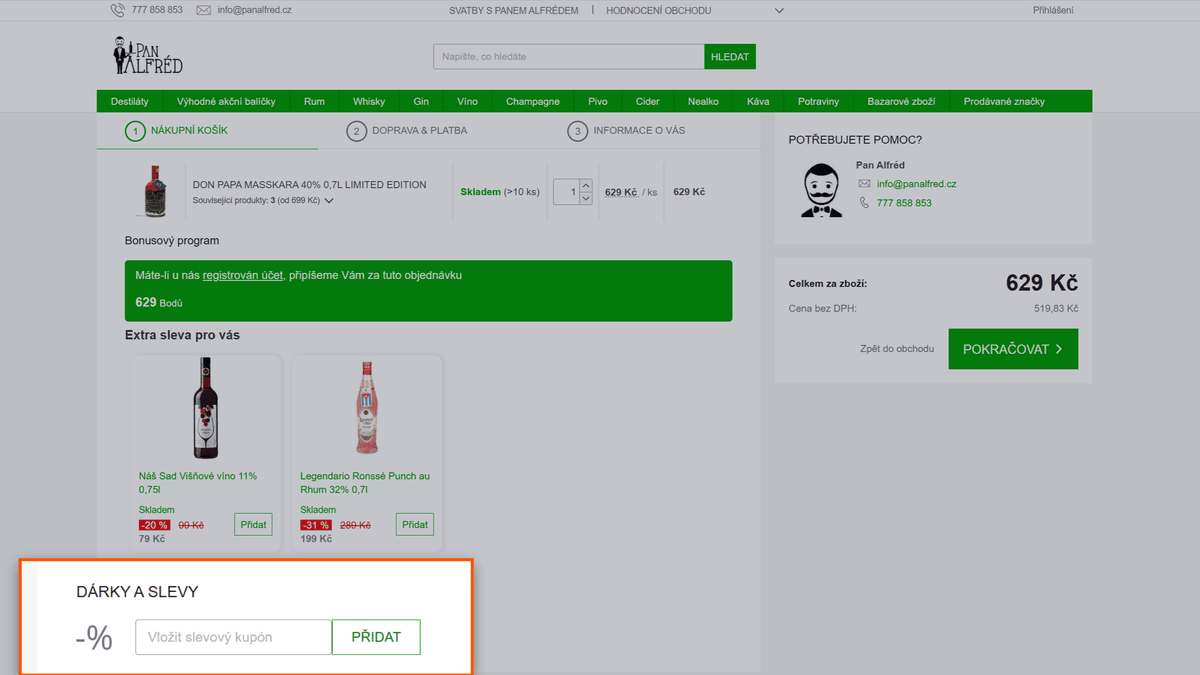The width and height of the screenshot is (1200, 675).
Task: Click the Pan Alfréd logo
Action: click(x=148, y=57)
